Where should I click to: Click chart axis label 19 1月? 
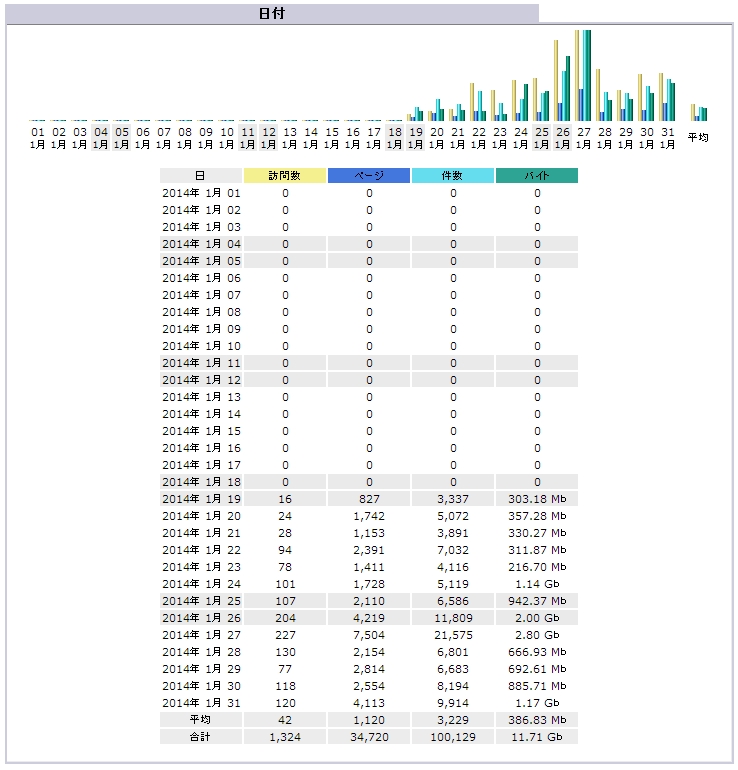415,138
